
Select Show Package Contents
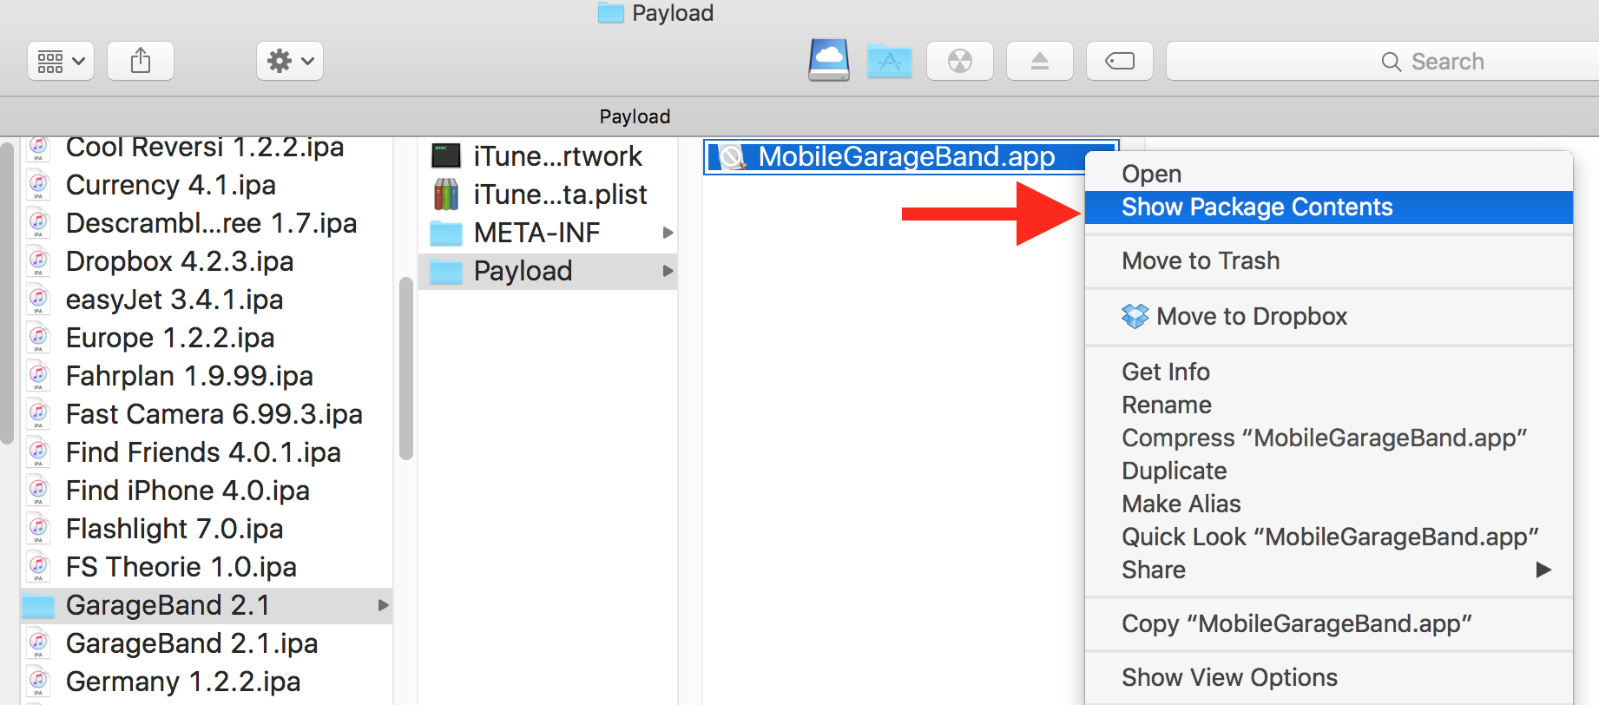point(1329,207)
